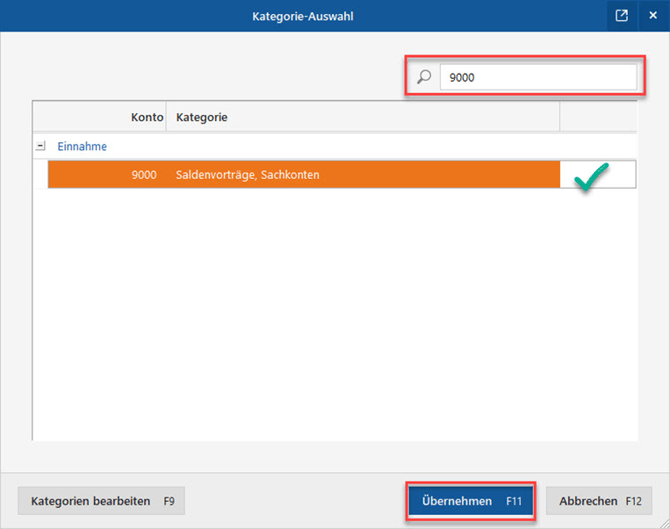670x529 pixels.
Task: Close the Kategorie-Auswahl dialog
Action: pos(653,16)
